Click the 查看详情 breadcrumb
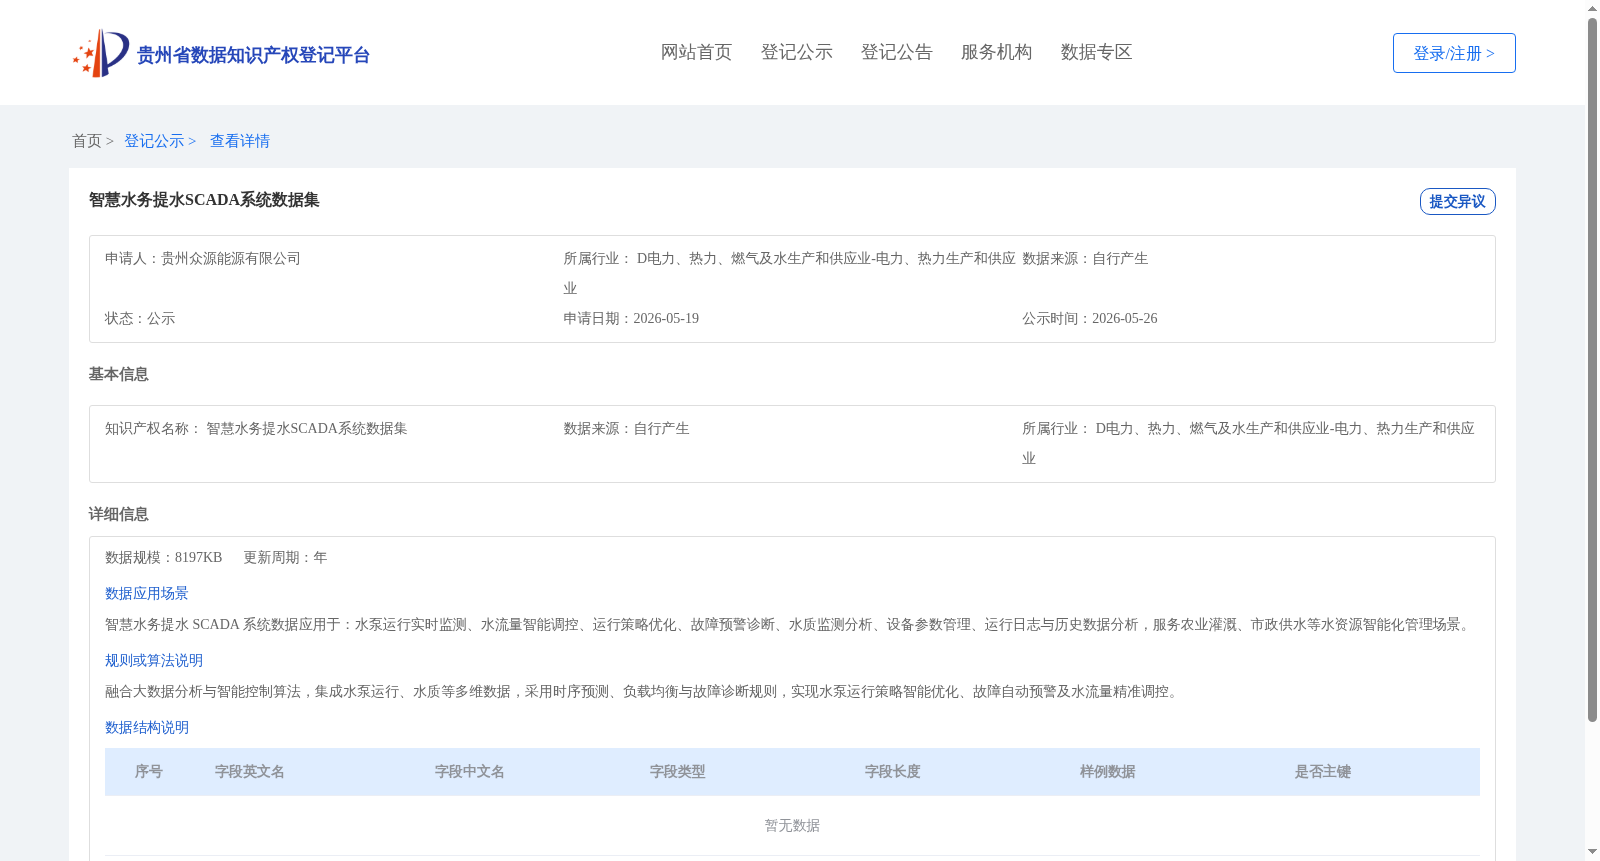Viewport: 1600px width, 861px height. (x=240, y=141)
